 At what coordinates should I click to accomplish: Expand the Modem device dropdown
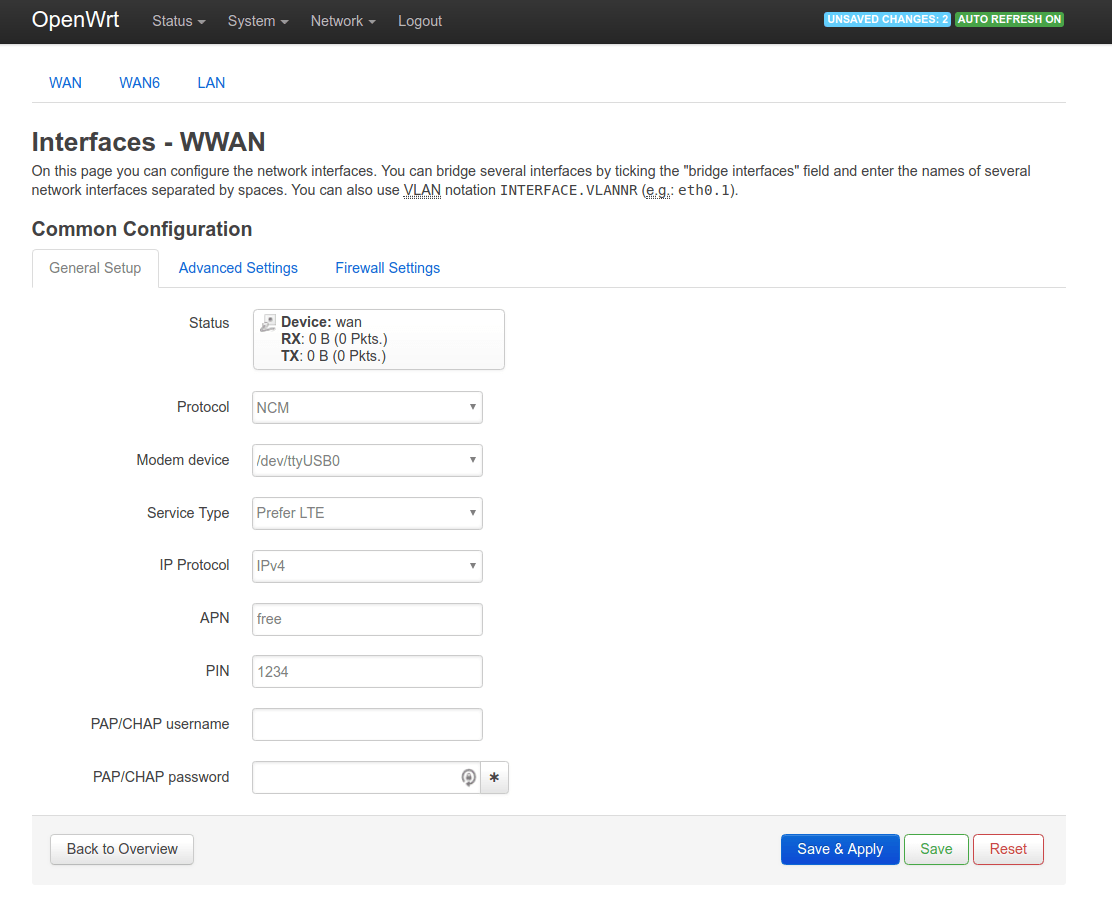(367, 460)
